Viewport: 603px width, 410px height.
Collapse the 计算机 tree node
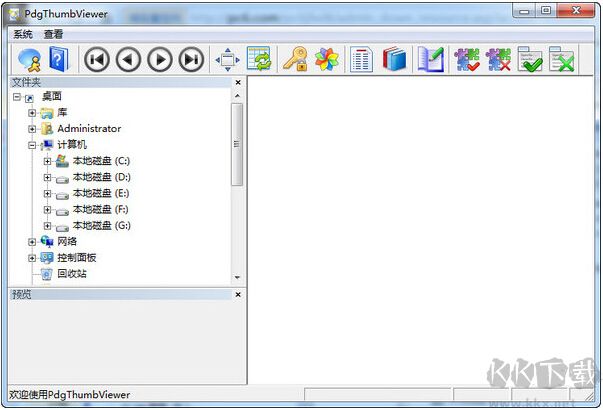tap(32, 145)
